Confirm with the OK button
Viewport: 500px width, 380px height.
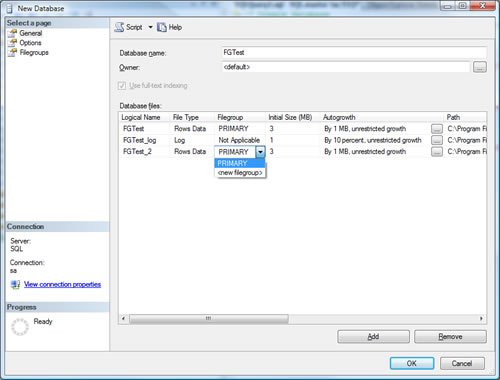pos(412,363)
